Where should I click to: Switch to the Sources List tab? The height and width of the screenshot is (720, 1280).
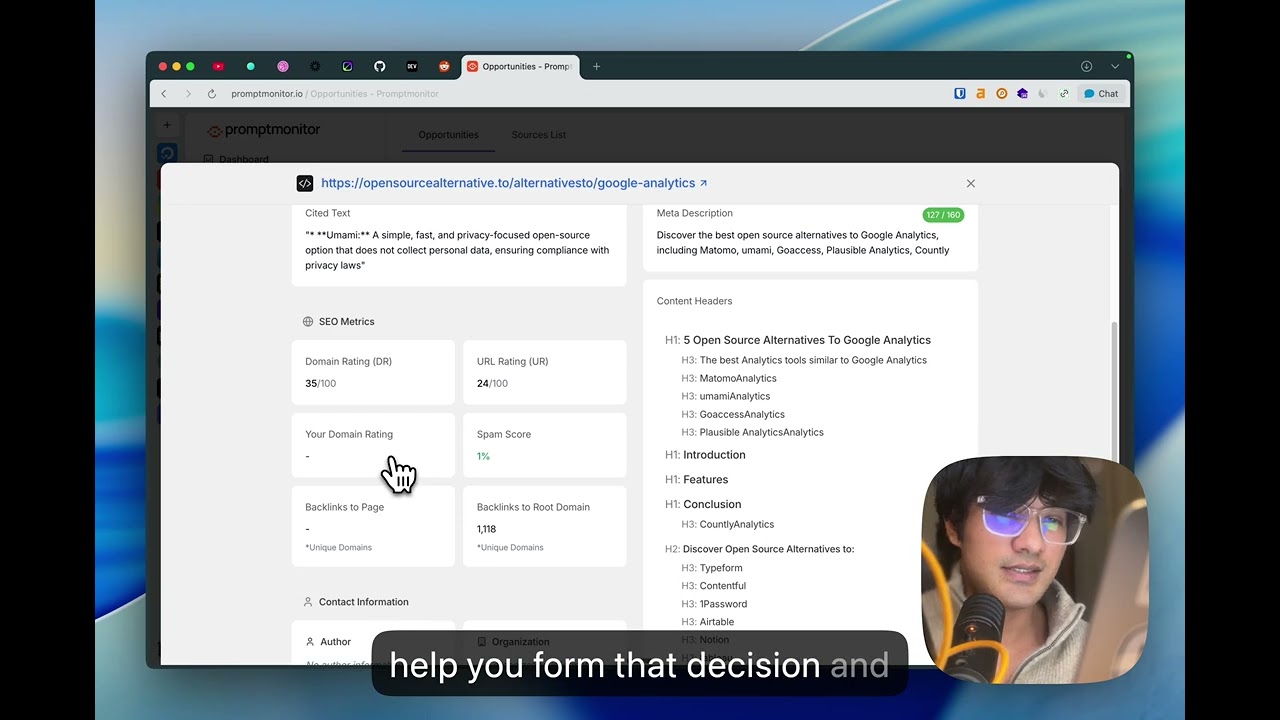pyautogui.click(x=539, y=135)
